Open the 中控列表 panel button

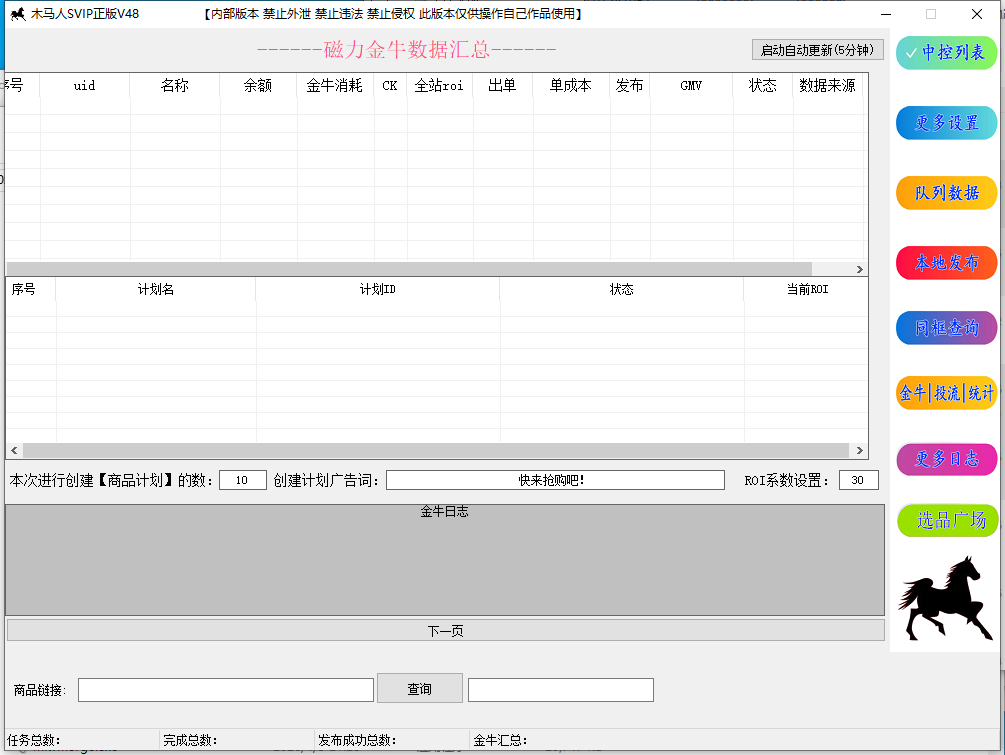point(946,53)
